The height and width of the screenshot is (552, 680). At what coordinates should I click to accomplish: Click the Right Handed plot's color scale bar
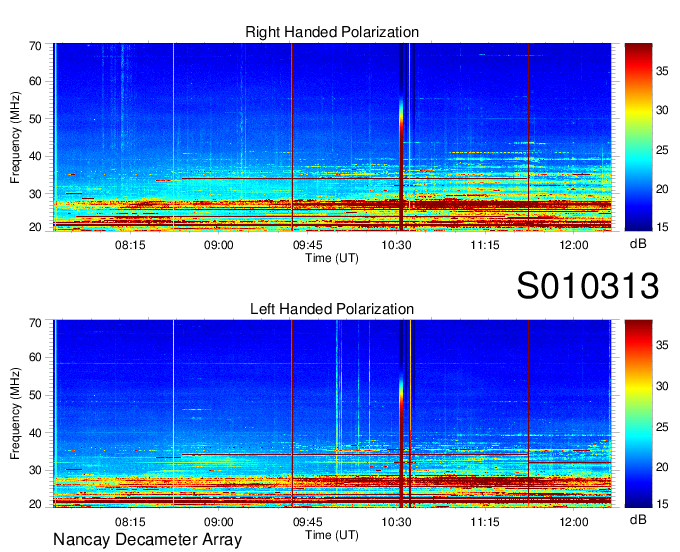click(638, 137)
